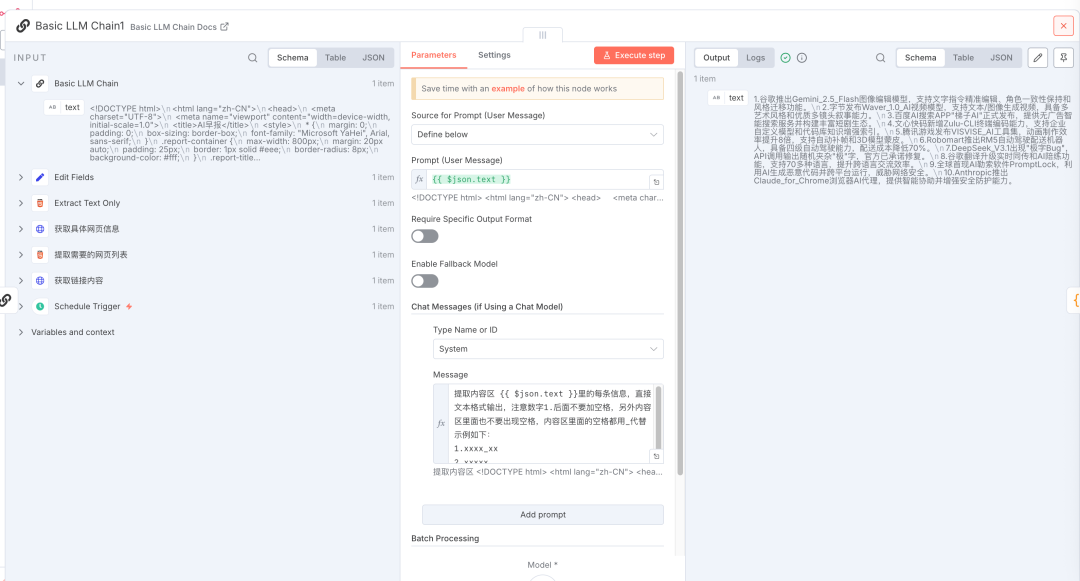The width and height of the screenshot is (1080, 581).
Task: Toggle Require Specific Output Format switch
Action: pos(425,236)
